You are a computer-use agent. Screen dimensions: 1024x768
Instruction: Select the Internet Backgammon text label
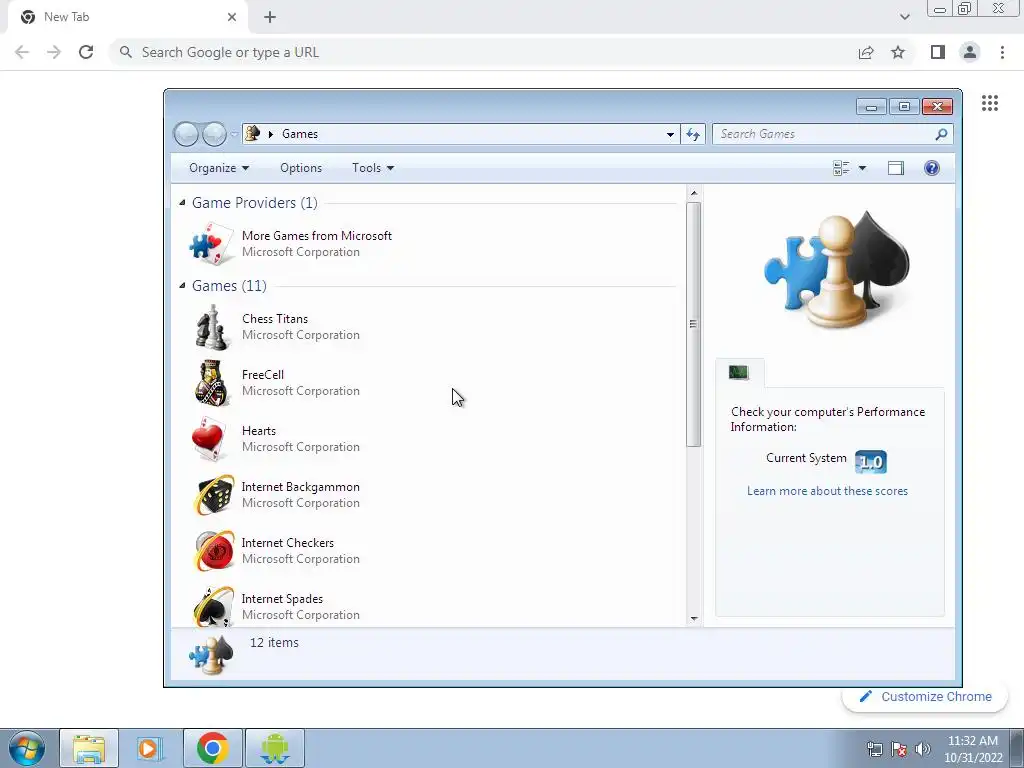(300, 487)
